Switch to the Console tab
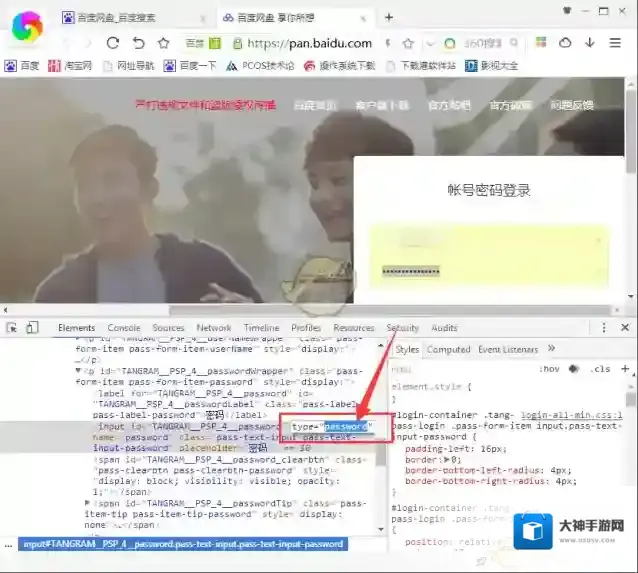The image size is (638, 573). [124, 328]
